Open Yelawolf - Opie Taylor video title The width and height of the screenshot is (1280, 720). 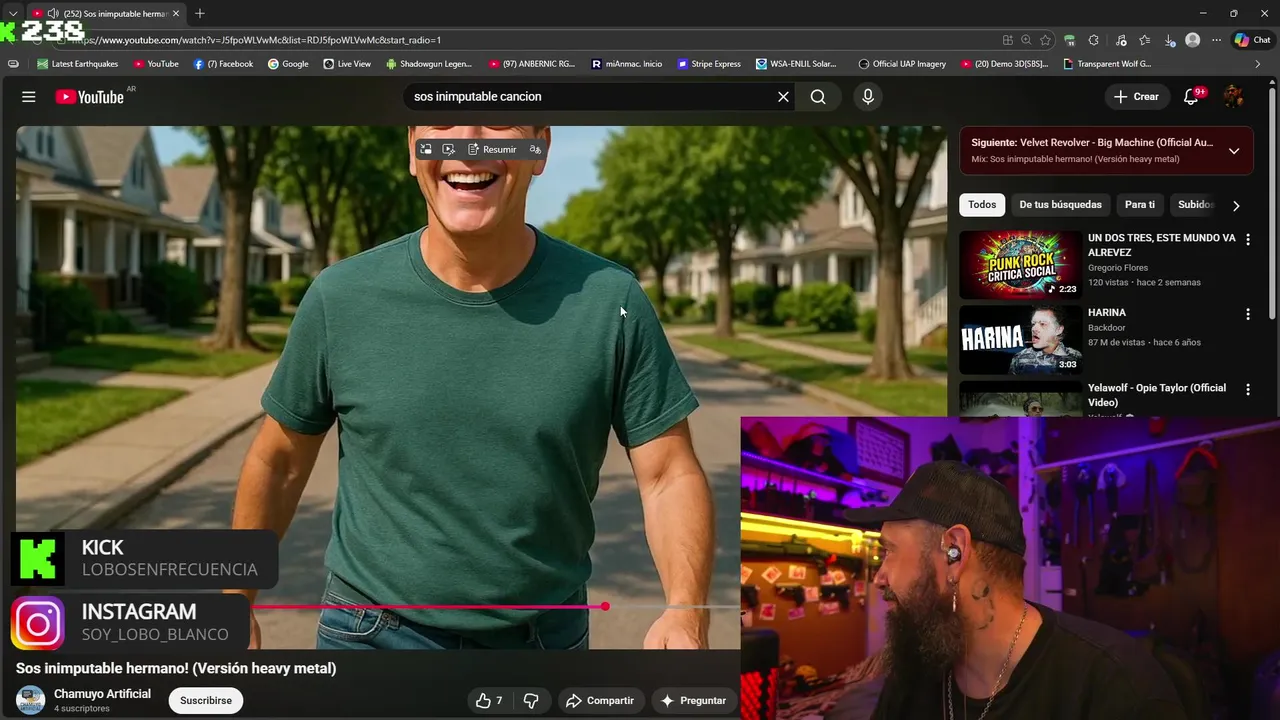[x=1157, y=395]
